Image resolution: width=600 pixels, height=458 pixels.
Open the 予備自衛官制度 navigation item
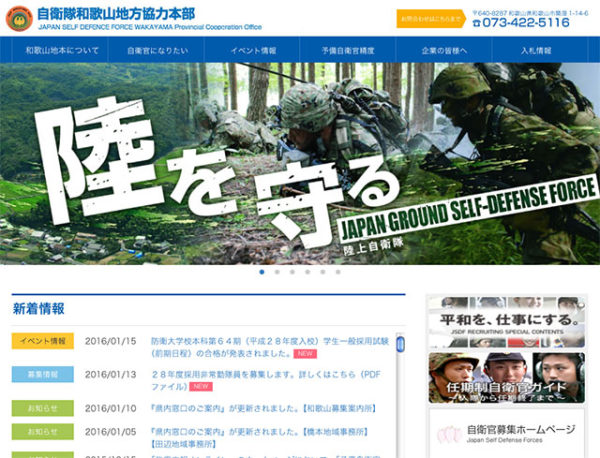pos(348,50)
